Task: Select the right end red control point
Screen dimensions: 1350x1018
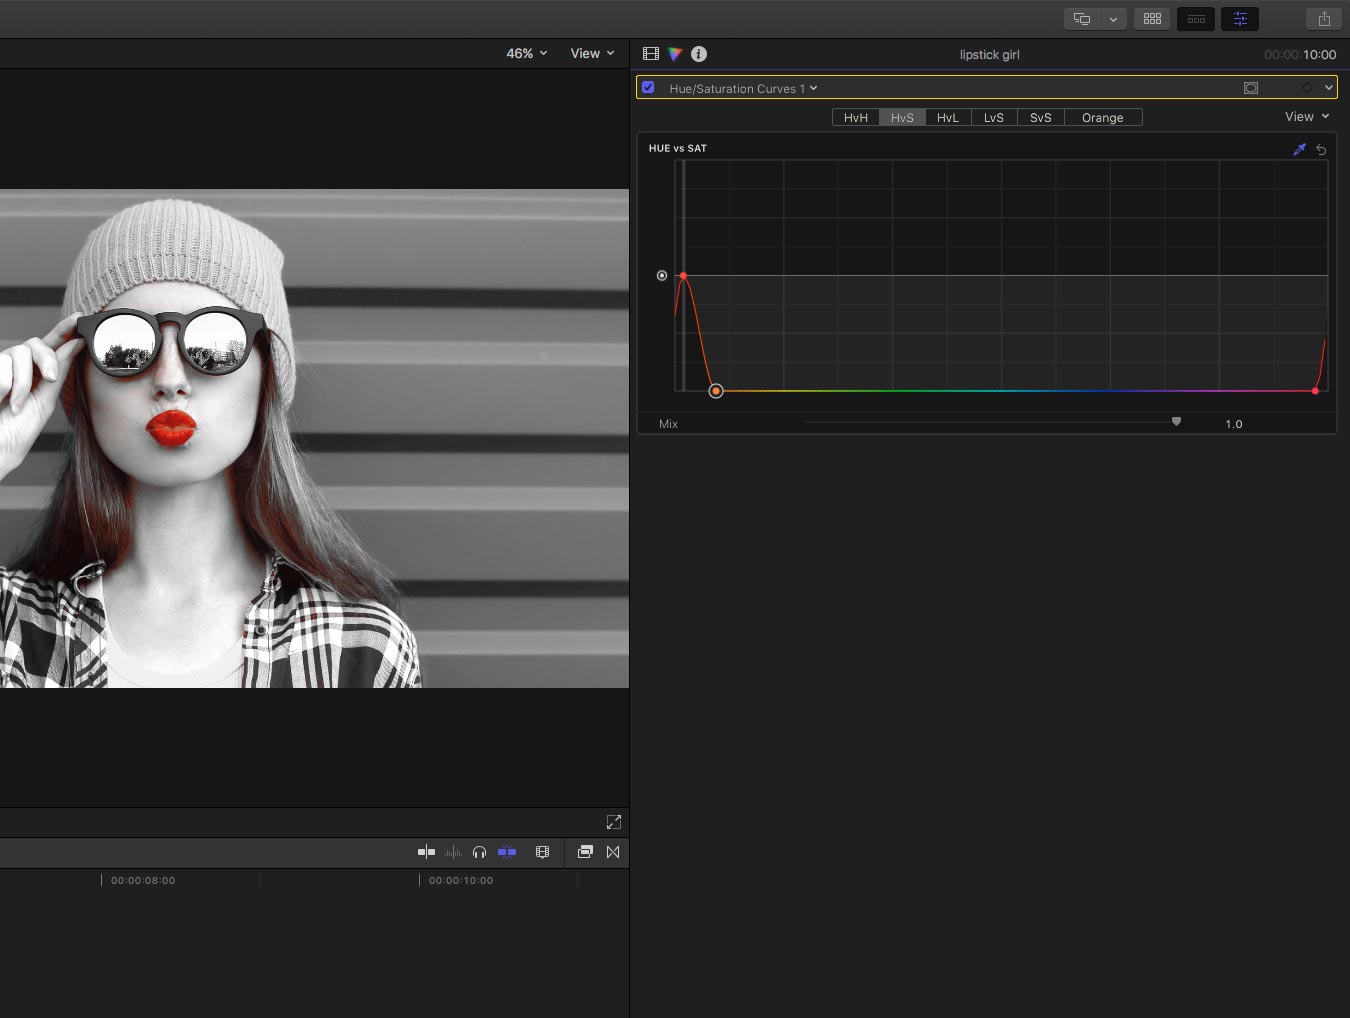Action: coord(1315,391)
